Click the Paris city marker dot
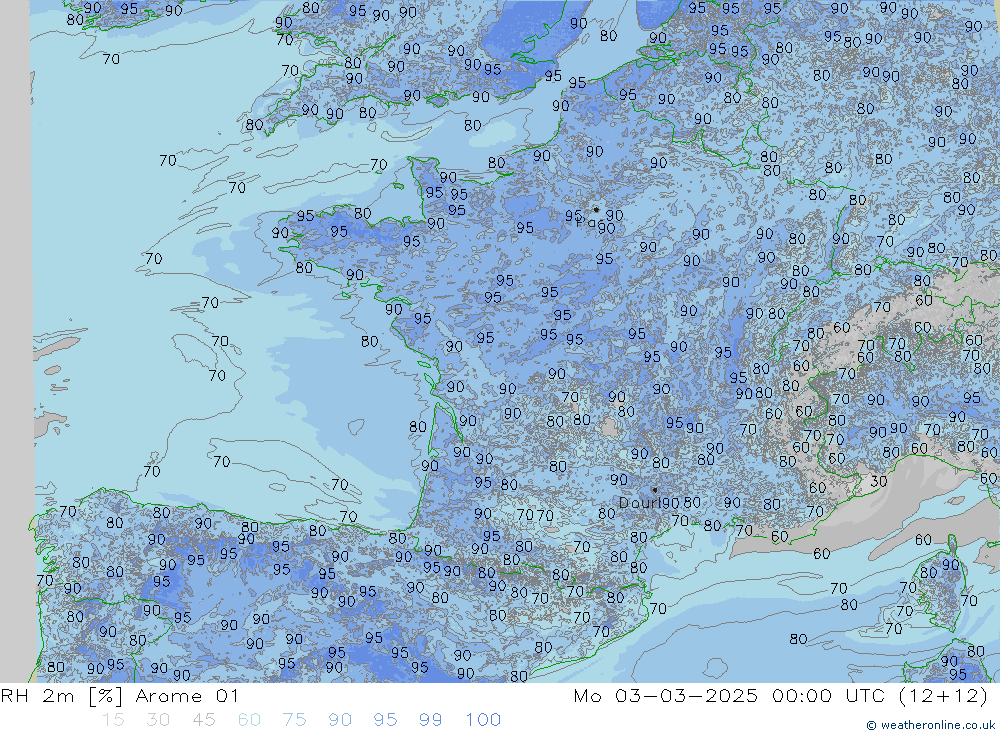This screenshot has height=733, width=1000. (596, 209)
